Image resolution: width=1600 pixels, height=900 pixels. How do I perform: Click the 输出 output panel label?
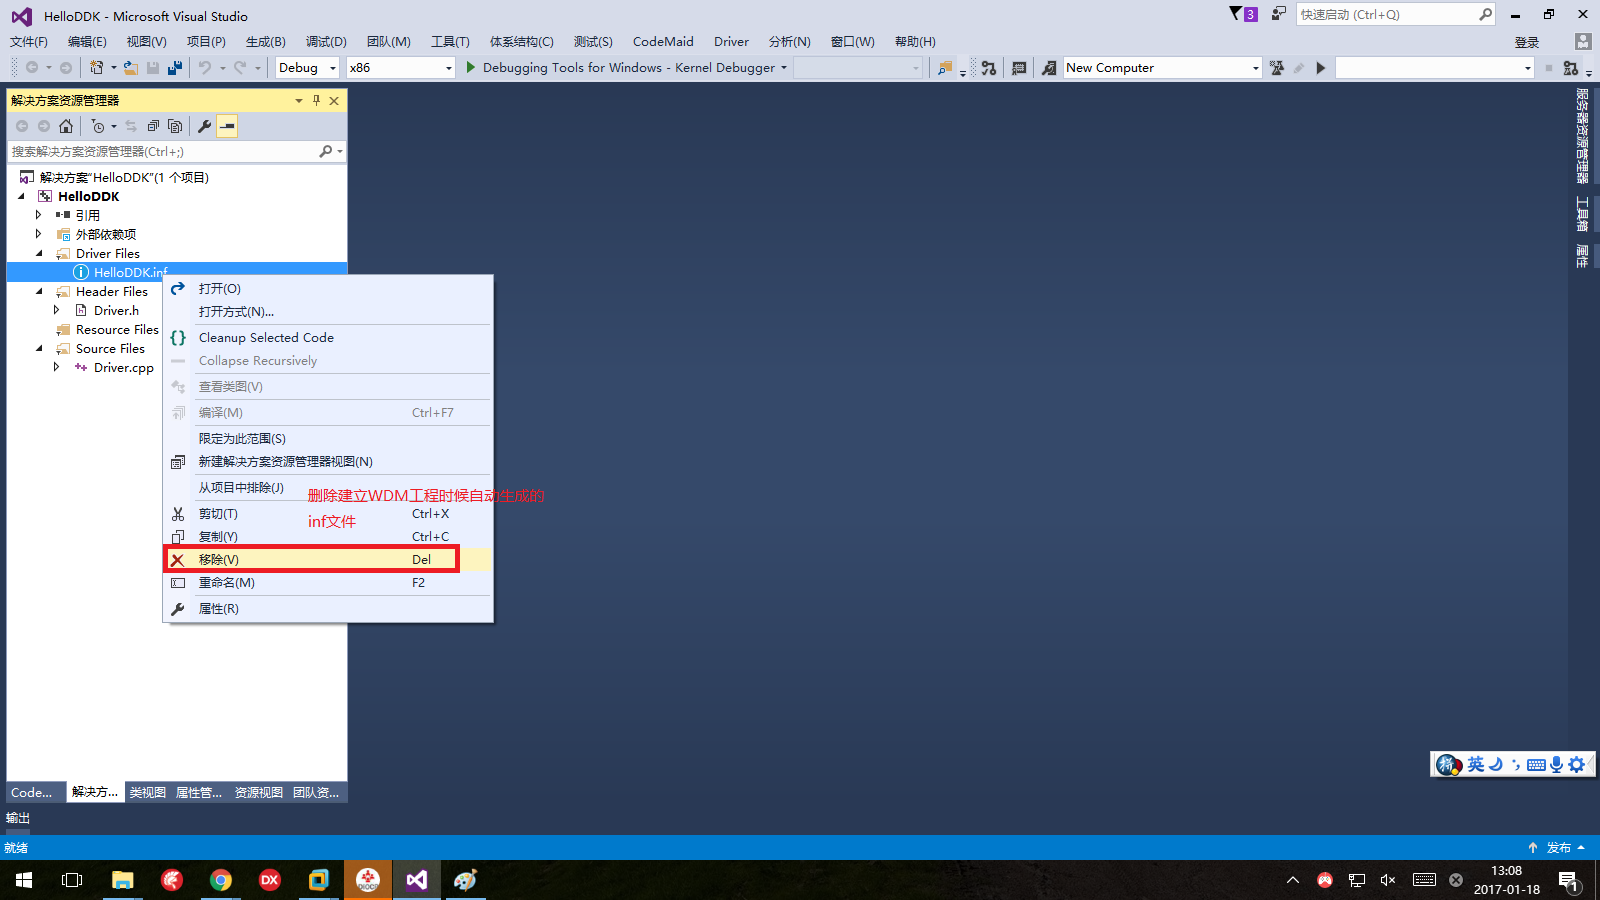click(18, 818)
